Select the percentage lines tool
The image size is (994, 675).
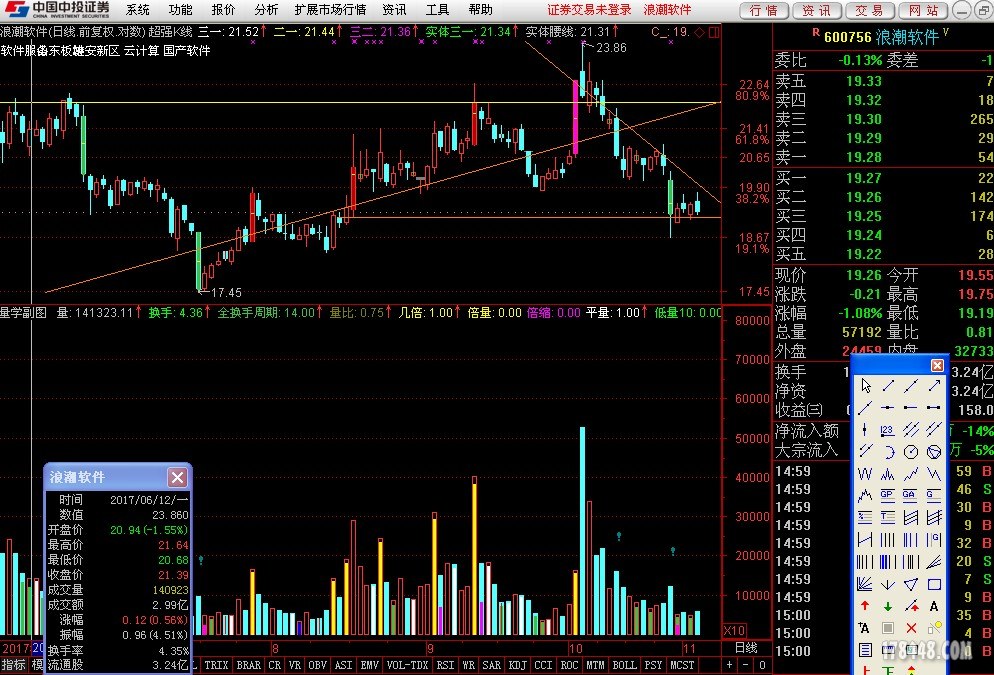click(865, 518)
